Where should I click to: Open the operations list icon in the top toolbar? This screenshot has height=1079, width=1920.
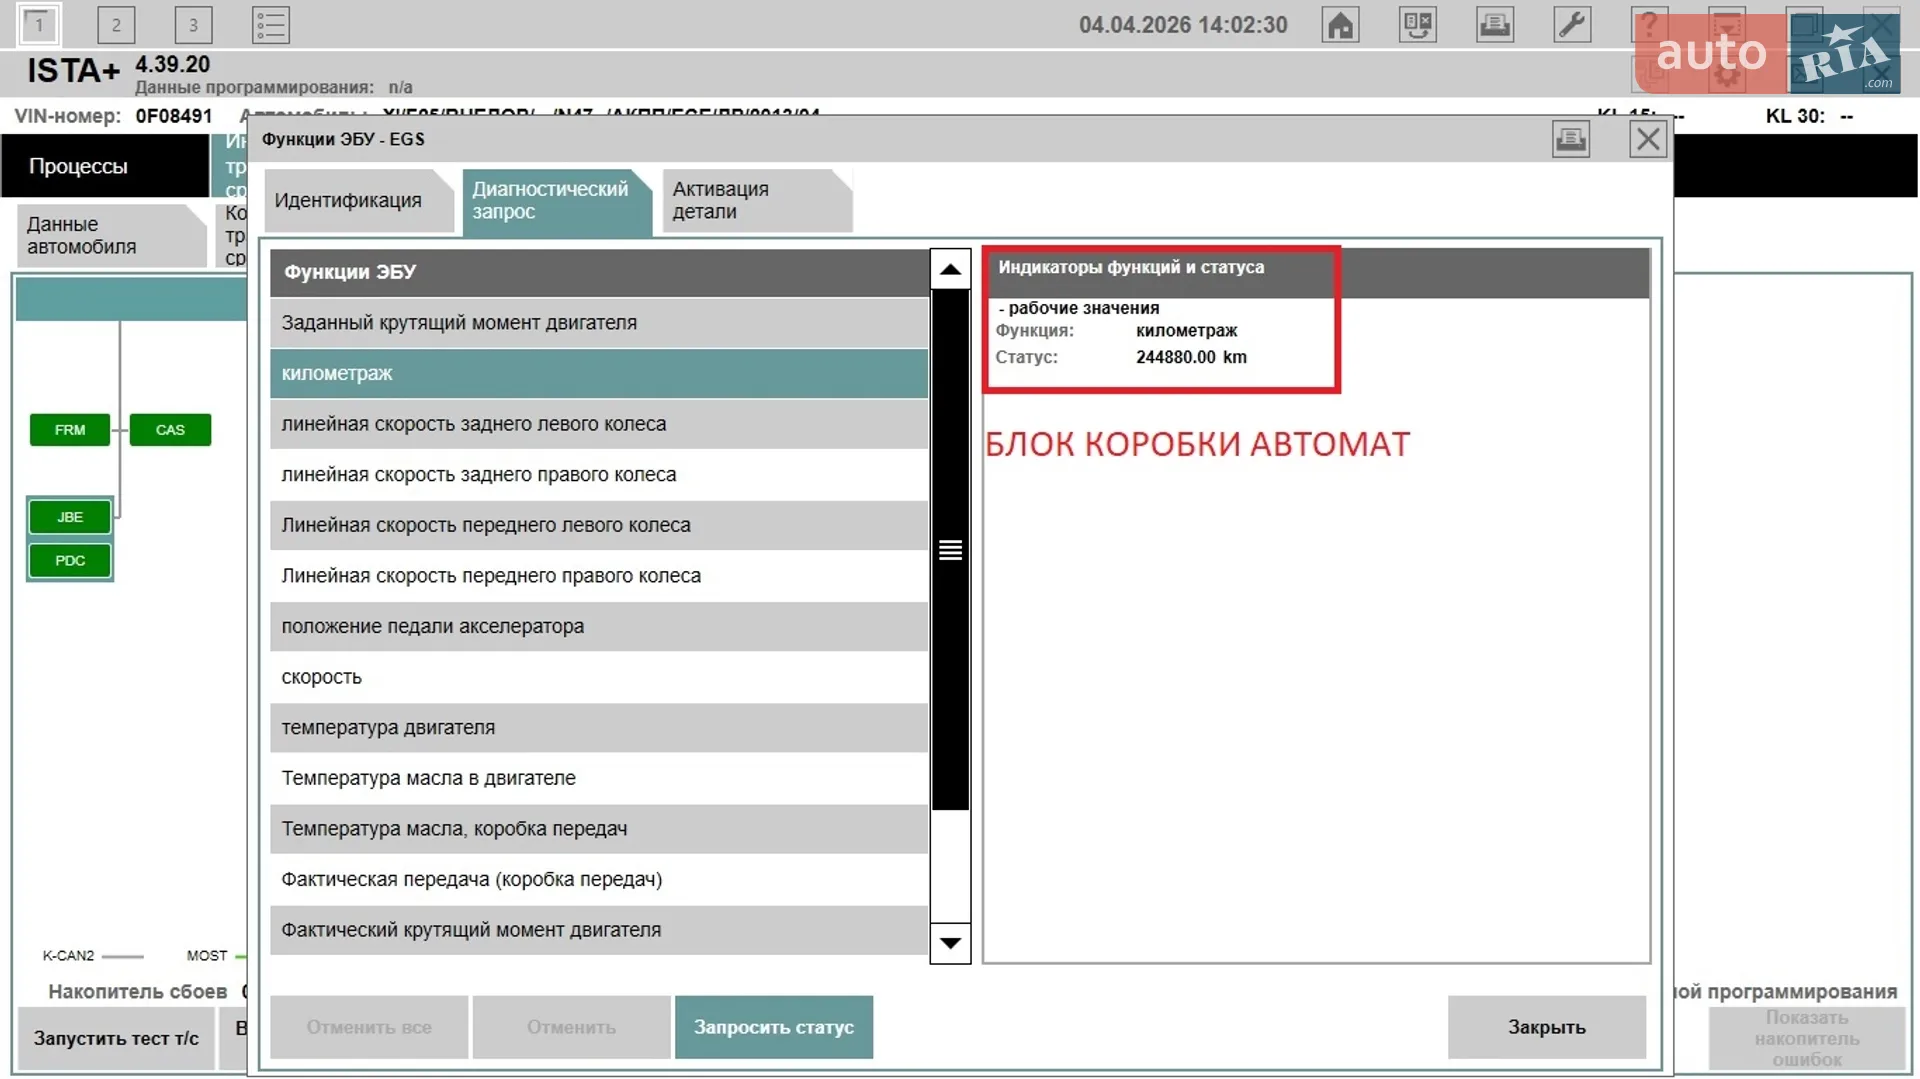[x=271, y=25]
